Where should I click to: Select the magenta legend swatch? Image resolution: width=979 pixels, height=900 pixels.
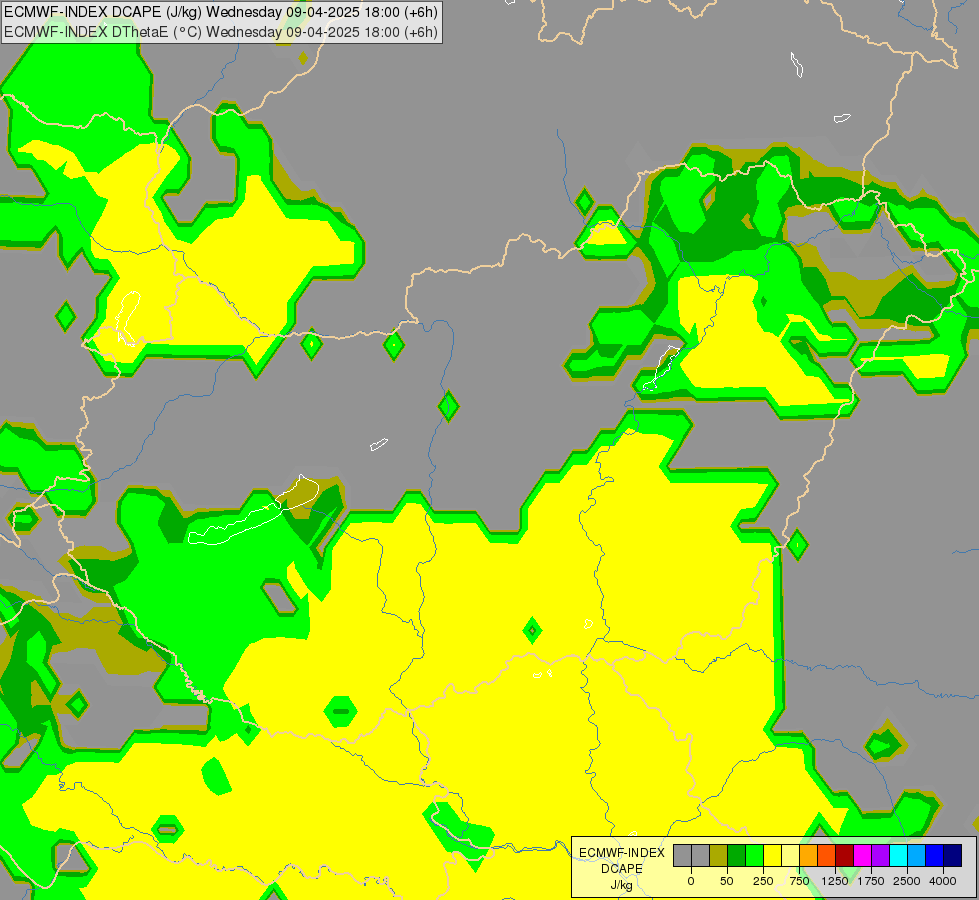pyautogui.click(x=863, y=855)
